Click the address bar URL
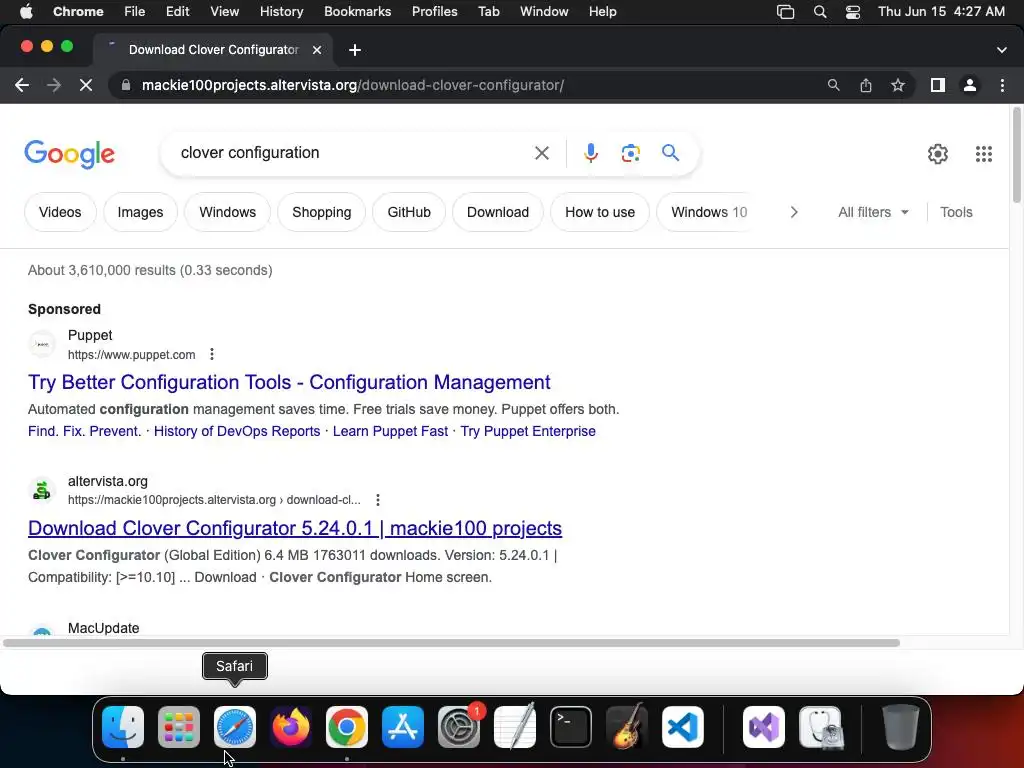The width and height of the screenshot is (1024, 768). point(353,85)
